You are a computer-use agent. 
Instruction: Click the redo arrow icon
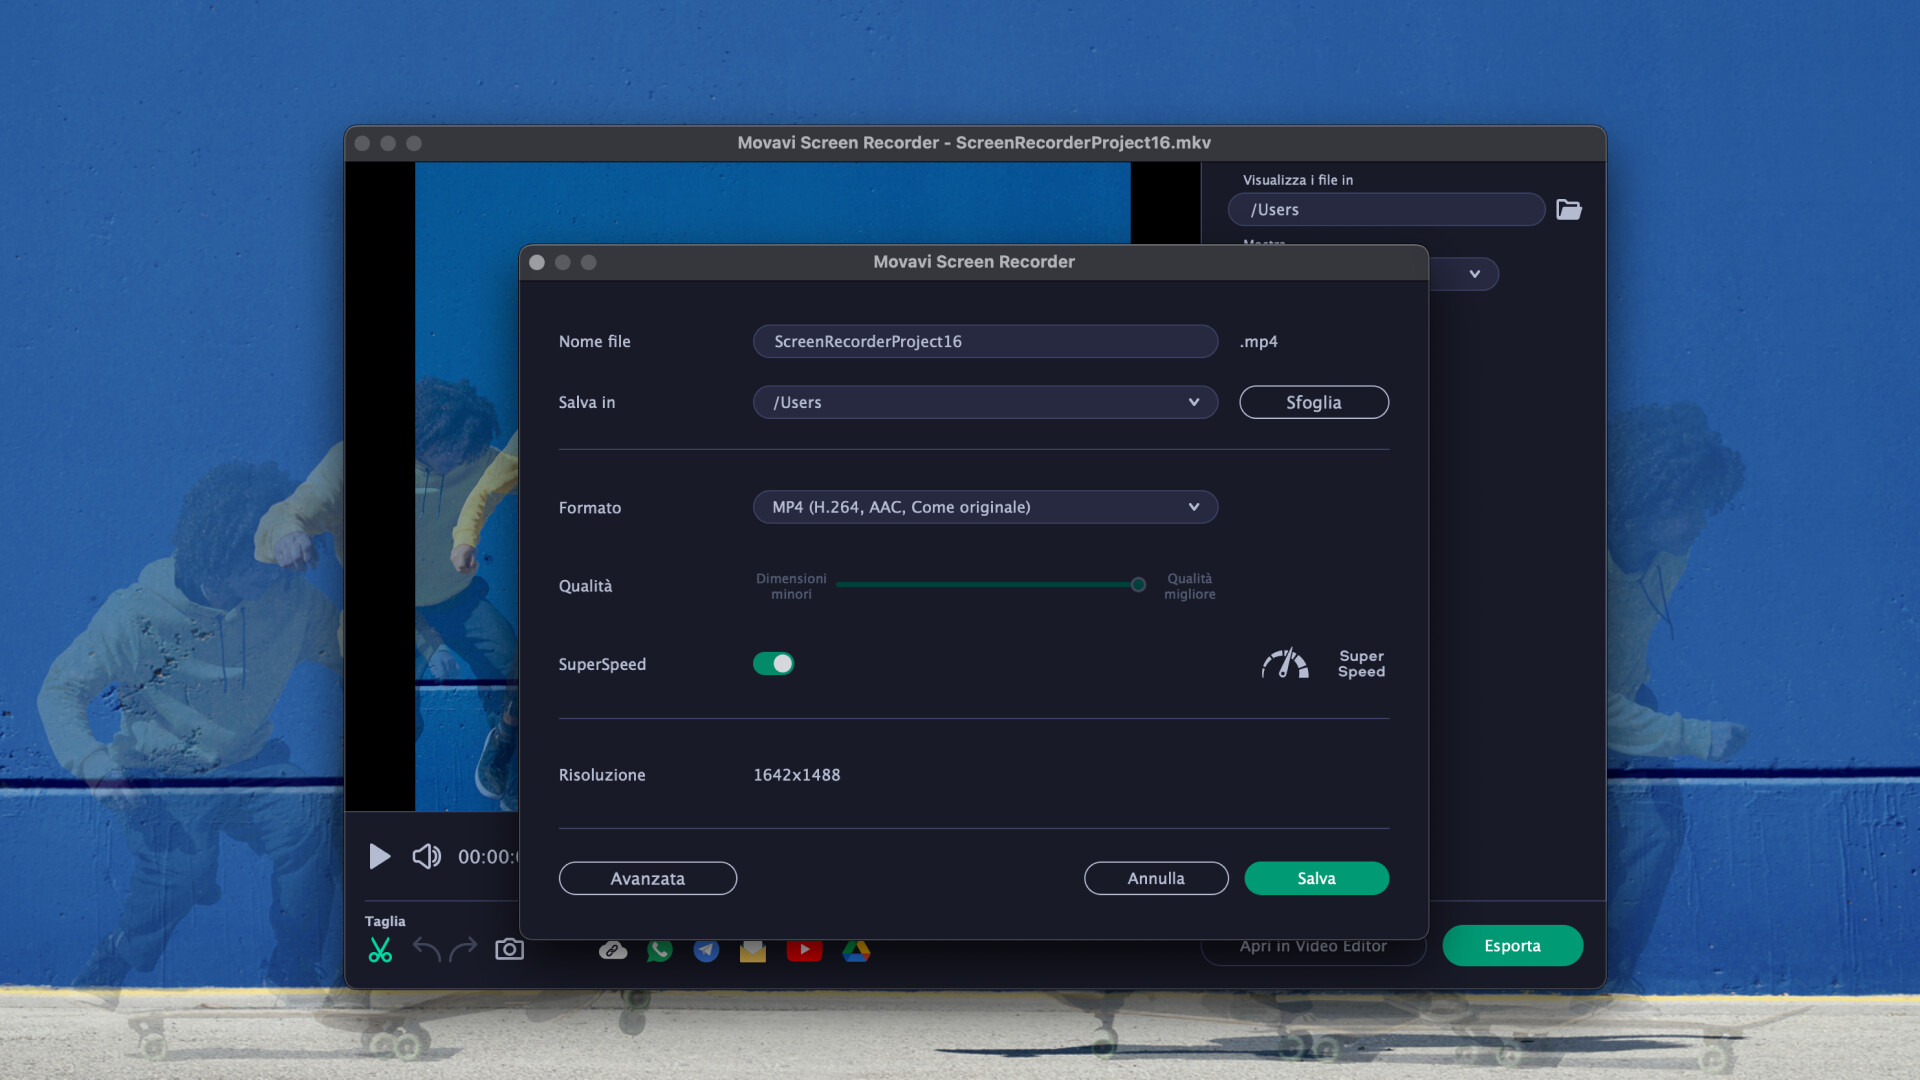click(463, 949)
